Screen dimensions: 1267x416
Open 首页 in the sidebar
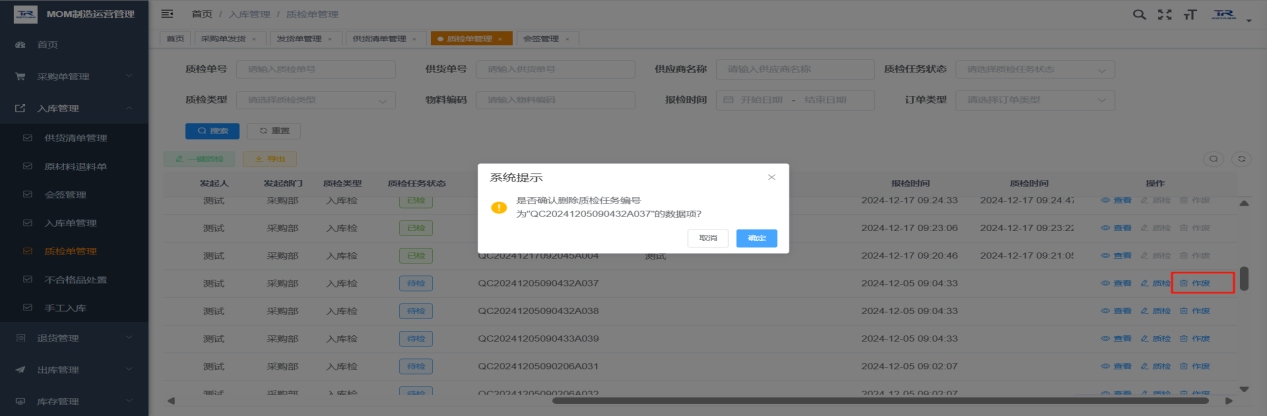coord(74,45)
